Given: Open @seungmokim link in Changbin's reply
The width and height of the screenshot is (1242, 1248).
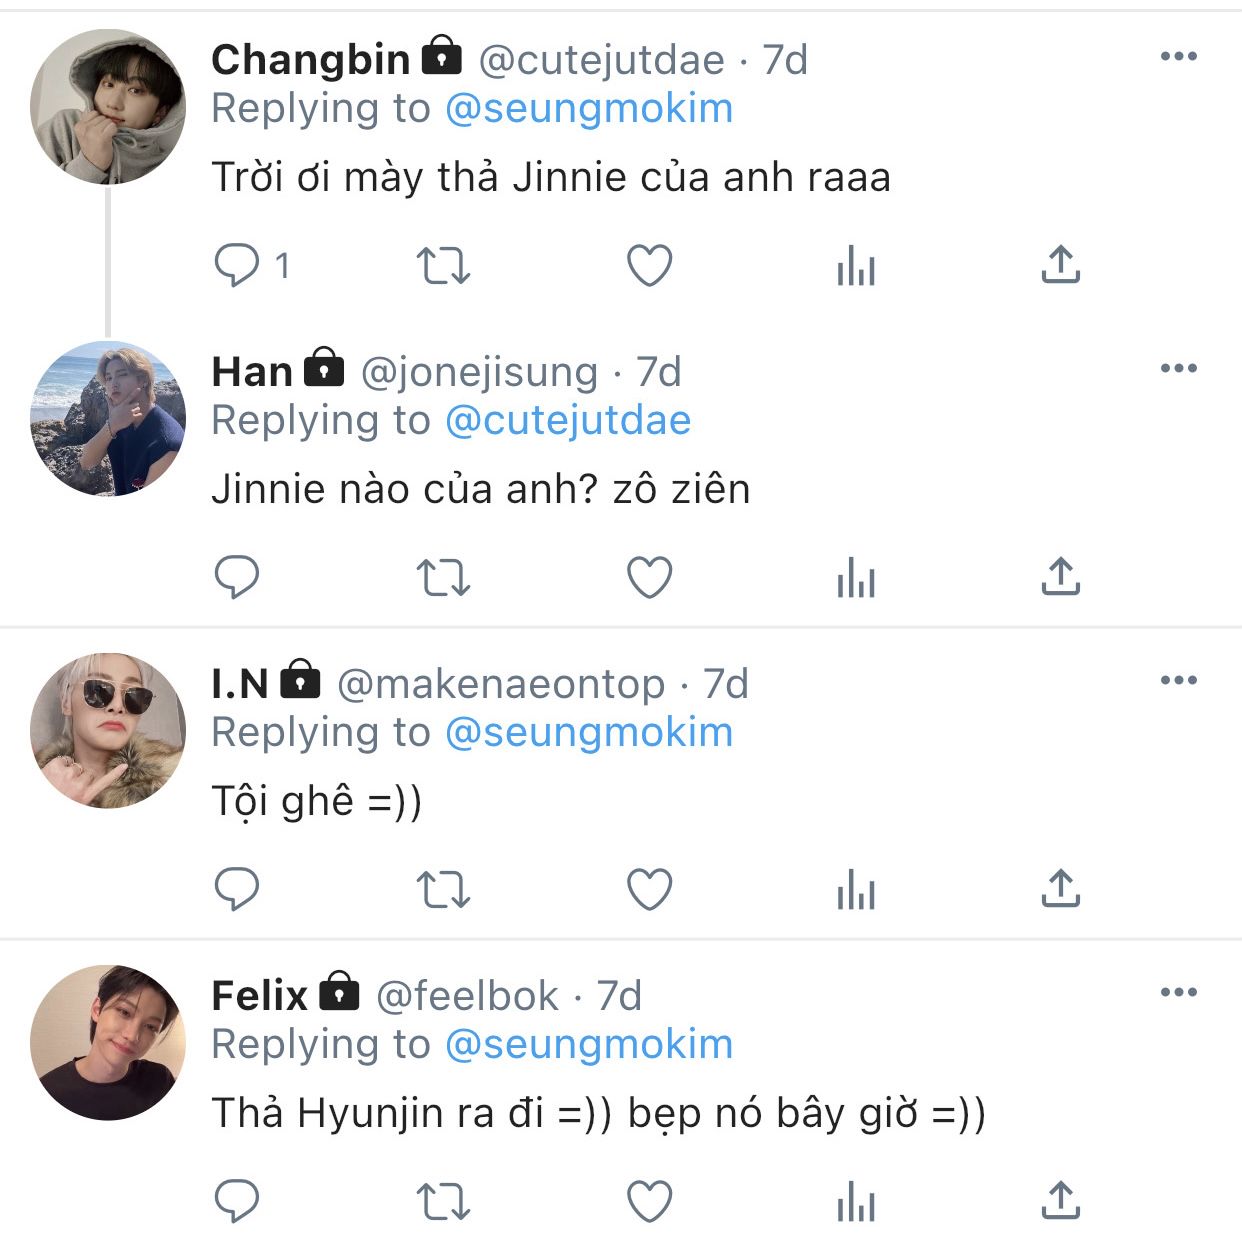Looking at the screenshot, I should pyautogui.click(x=589, y=109).
